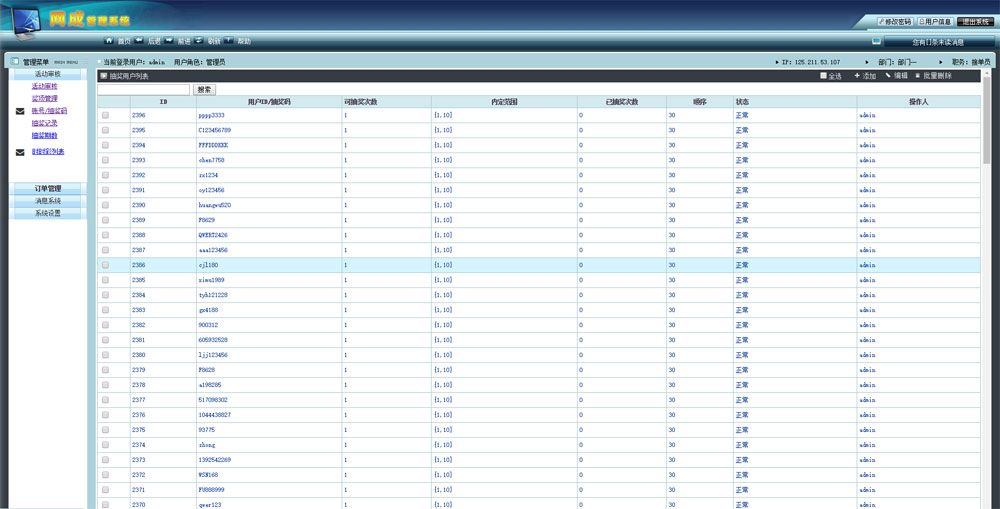This screenshot has height=509, width=1000.
Task: Open 抽奖记录 in the sidebar menu
Action: [44, 123]
